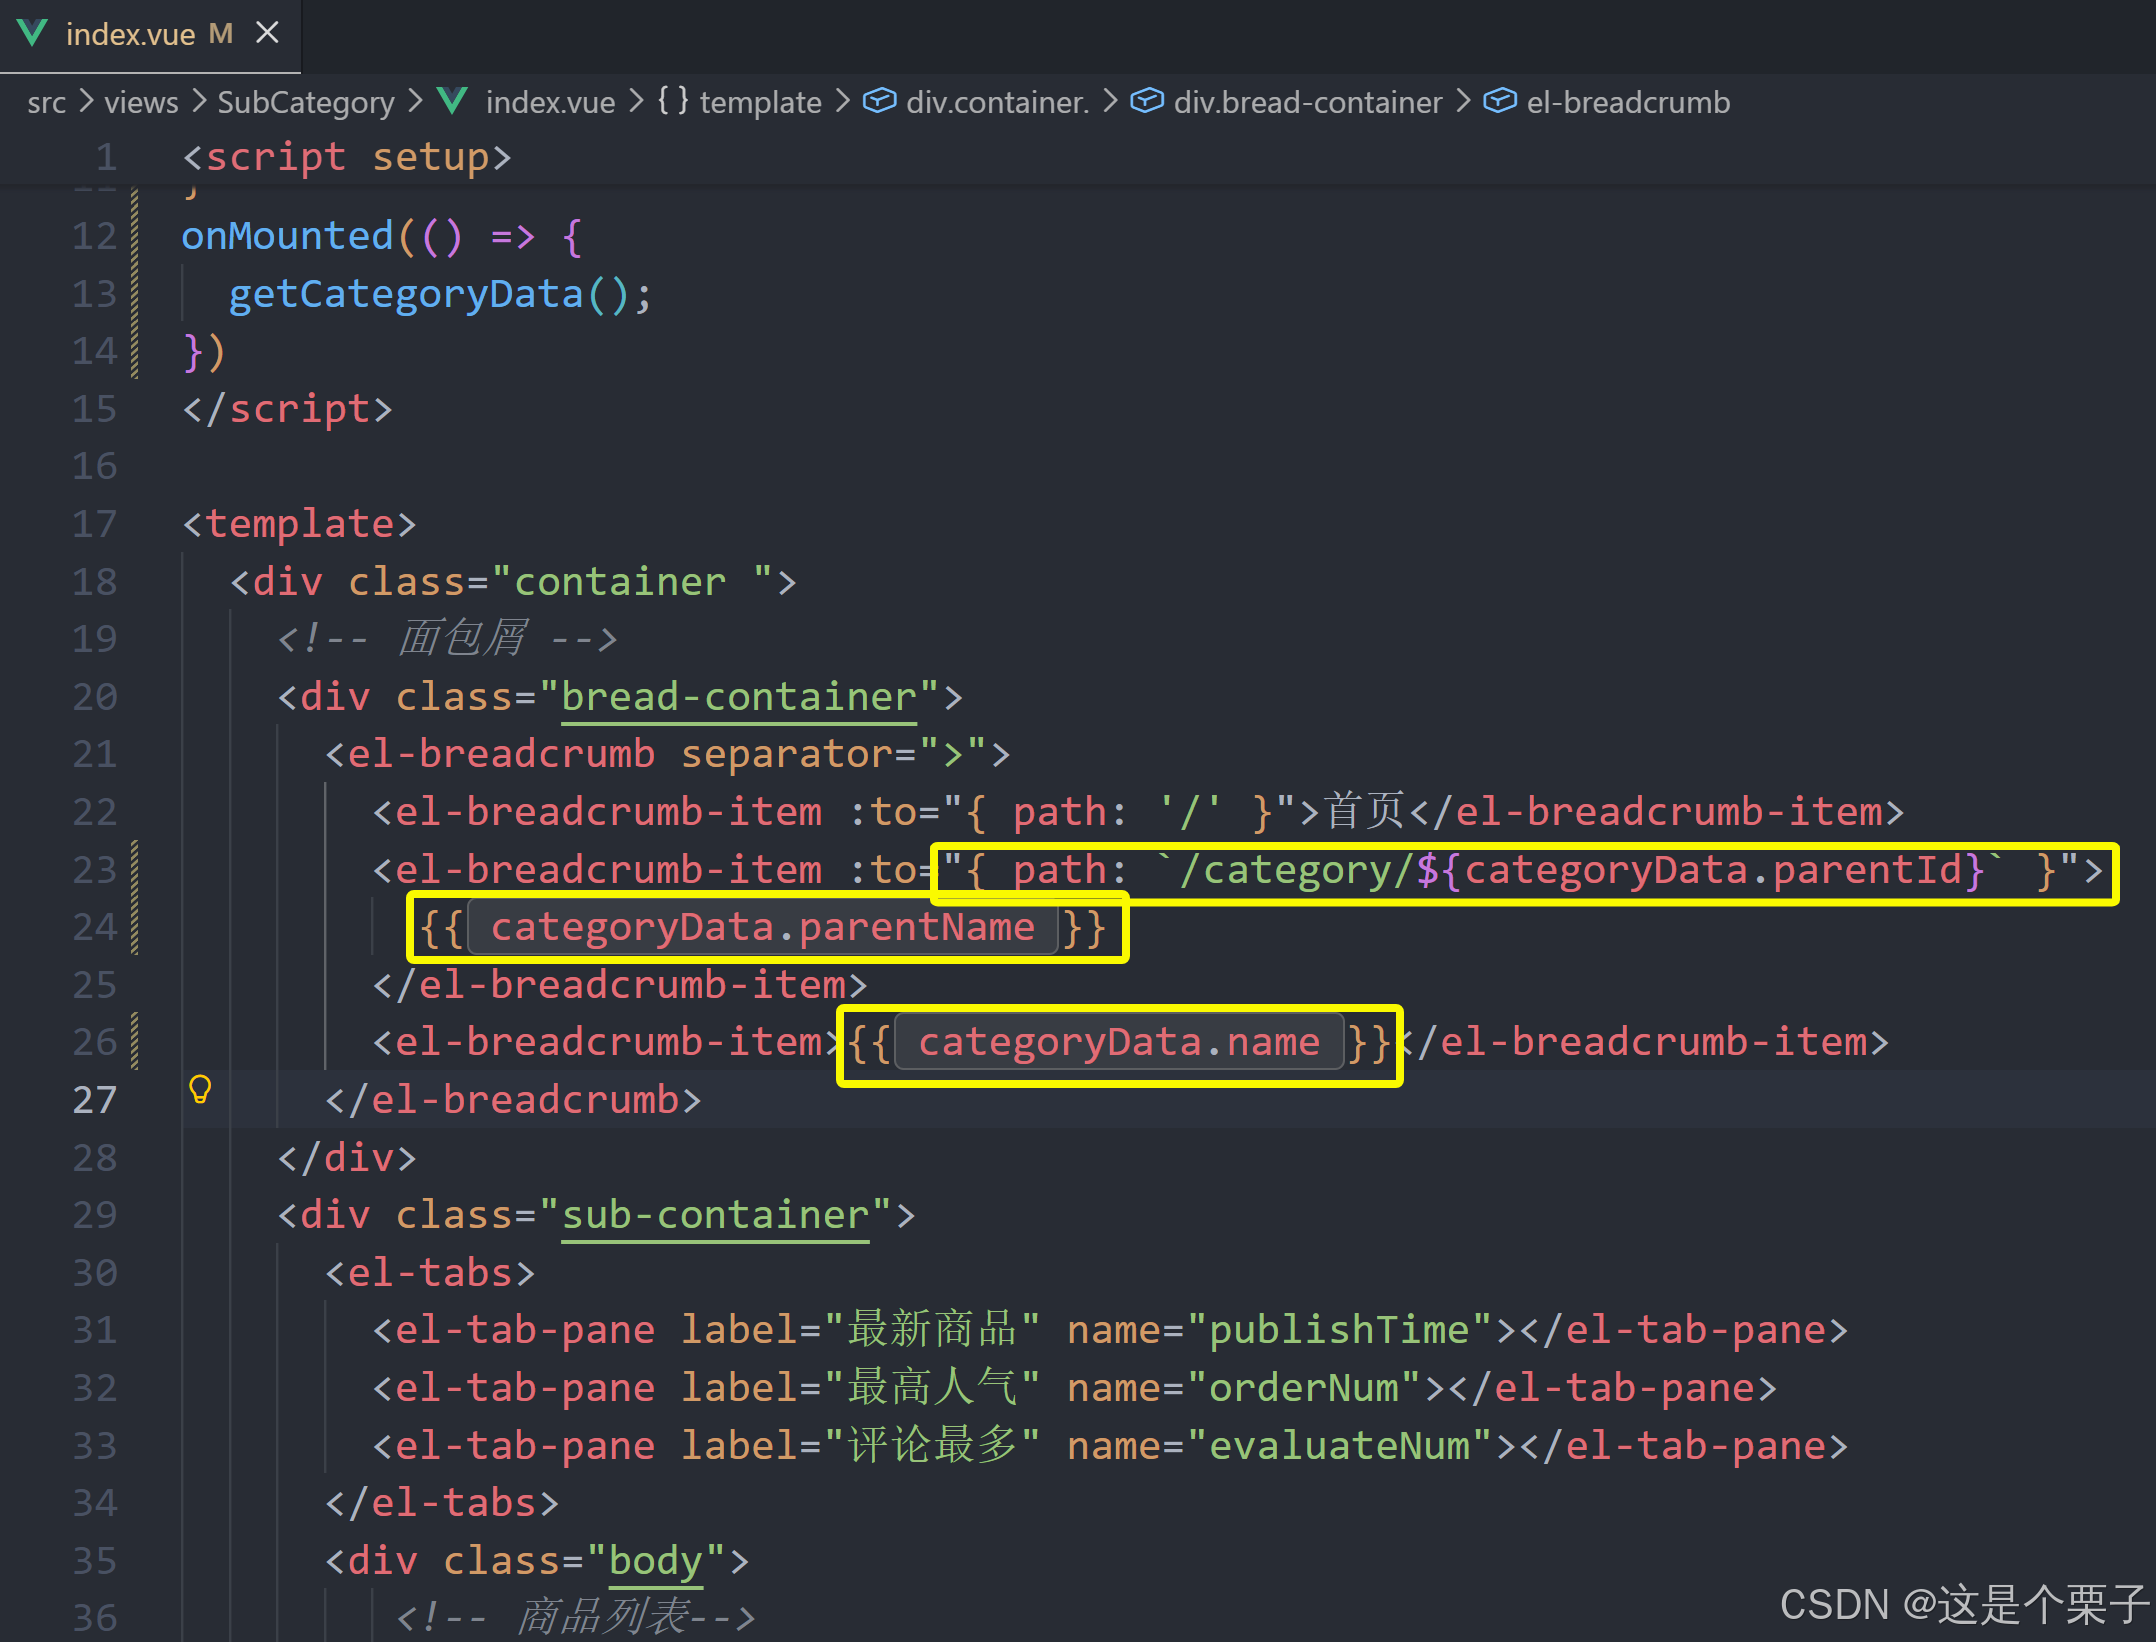The height and width of the screenshot is (1642, 2156).
Task: Click the sub-container class name link
Action: pos(714,1215)
